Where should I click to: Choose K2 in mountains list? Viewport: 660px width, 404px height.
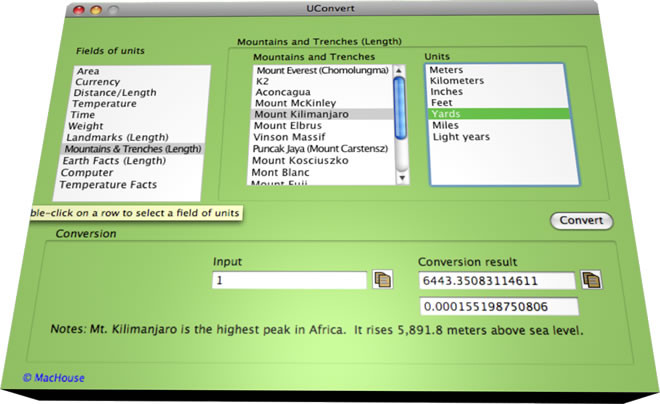[x=322, y=81]
